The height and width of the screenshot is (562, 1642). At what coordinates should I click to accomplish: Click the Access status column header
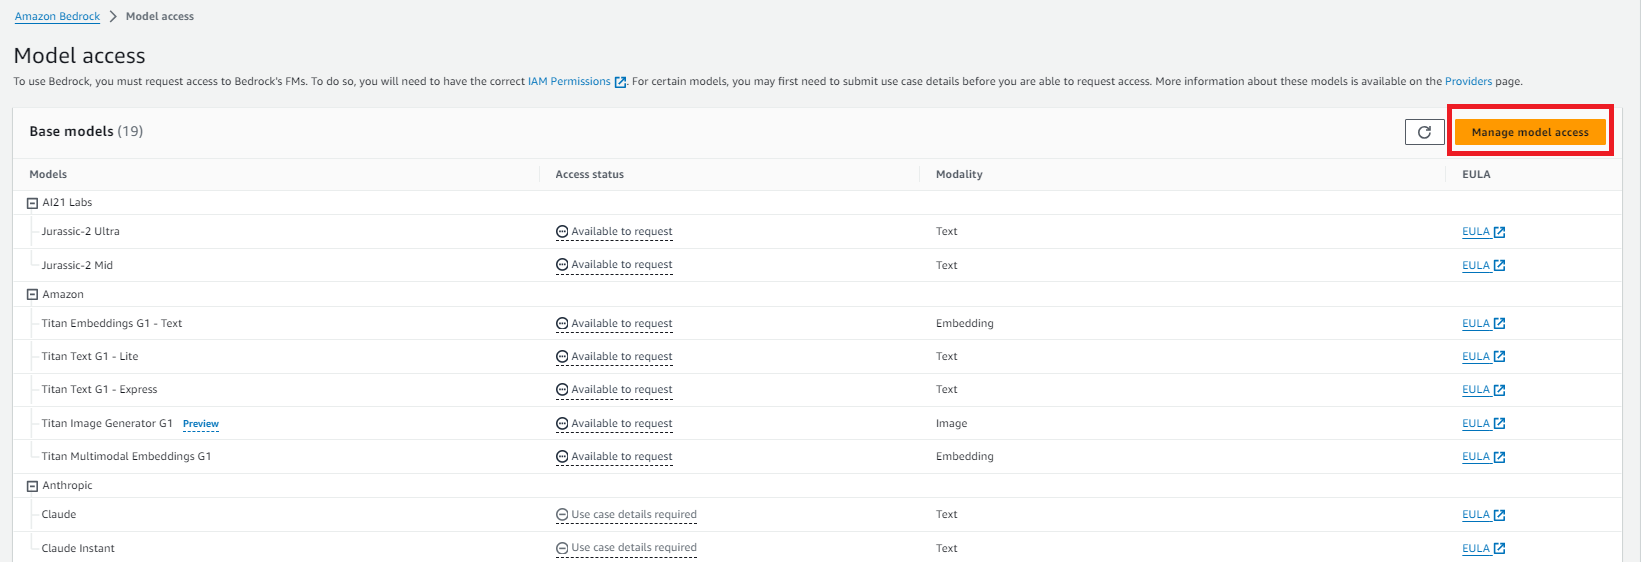589,174
